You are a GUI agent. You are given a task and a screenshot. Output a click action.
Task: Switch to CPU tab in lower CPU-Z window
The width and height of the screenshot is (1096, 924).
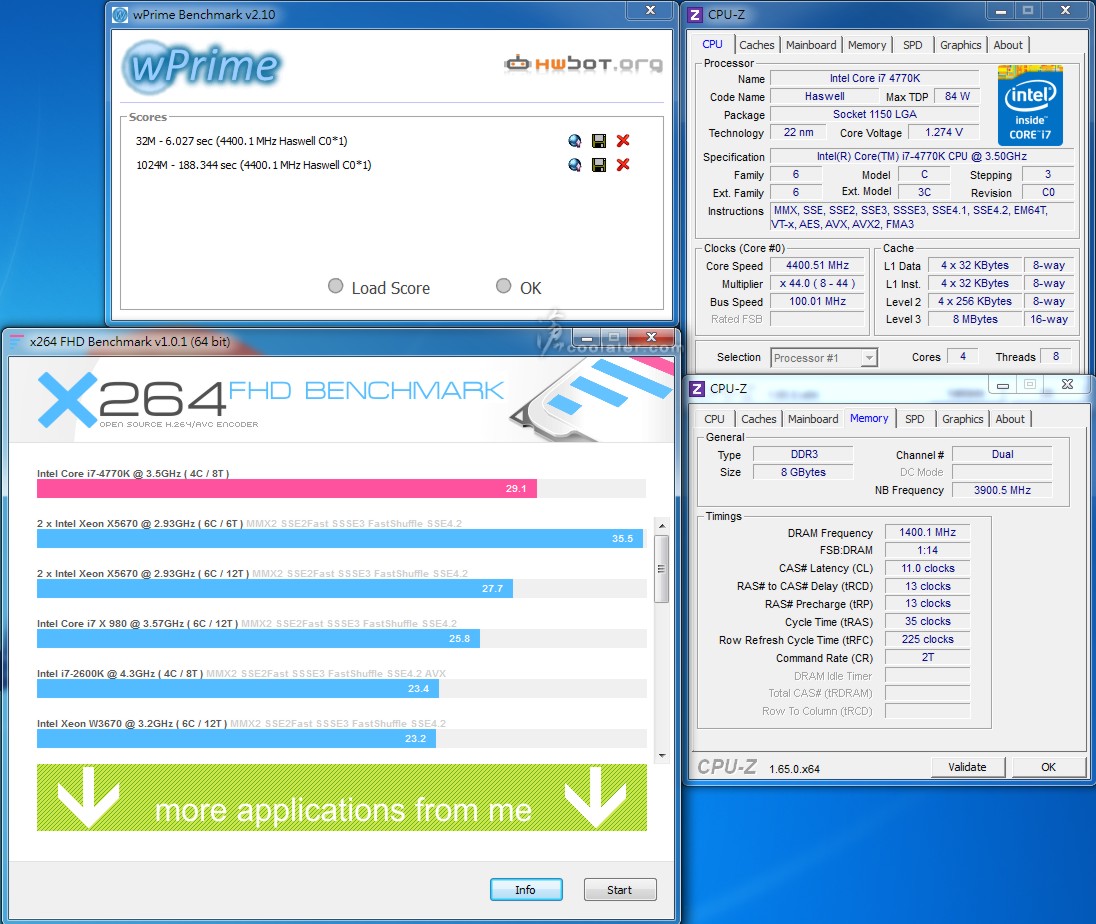point(714,419)
